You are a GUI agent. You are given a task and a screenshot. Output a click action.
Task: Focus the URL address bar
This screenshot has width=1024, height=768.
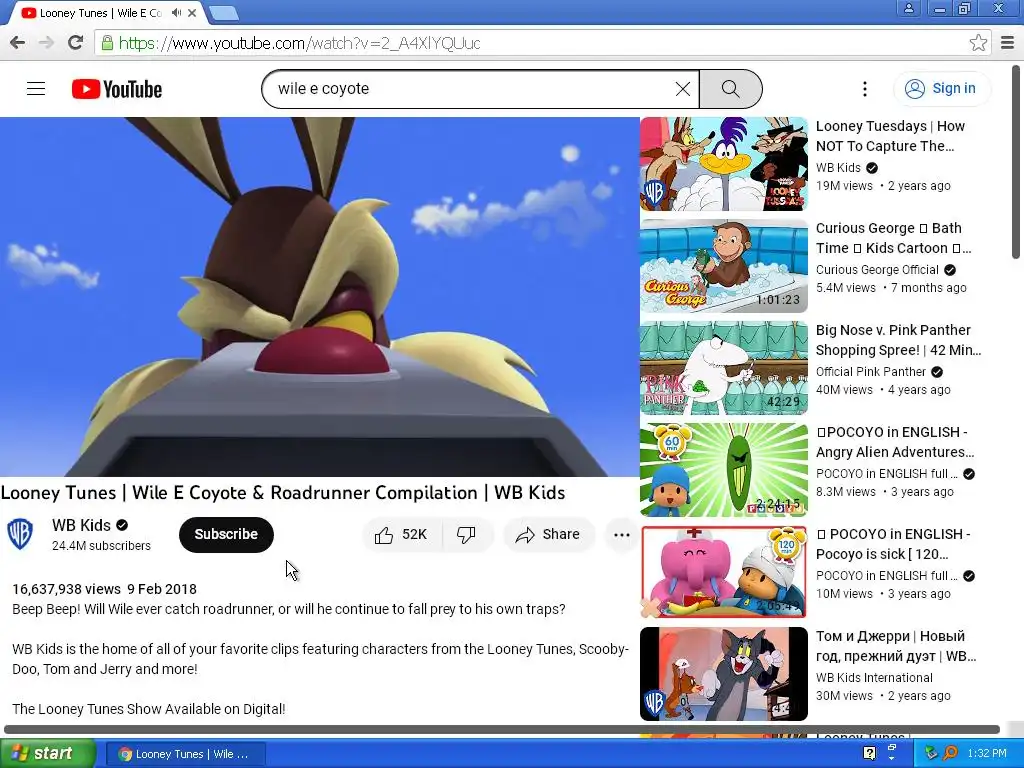click(542, 43)
